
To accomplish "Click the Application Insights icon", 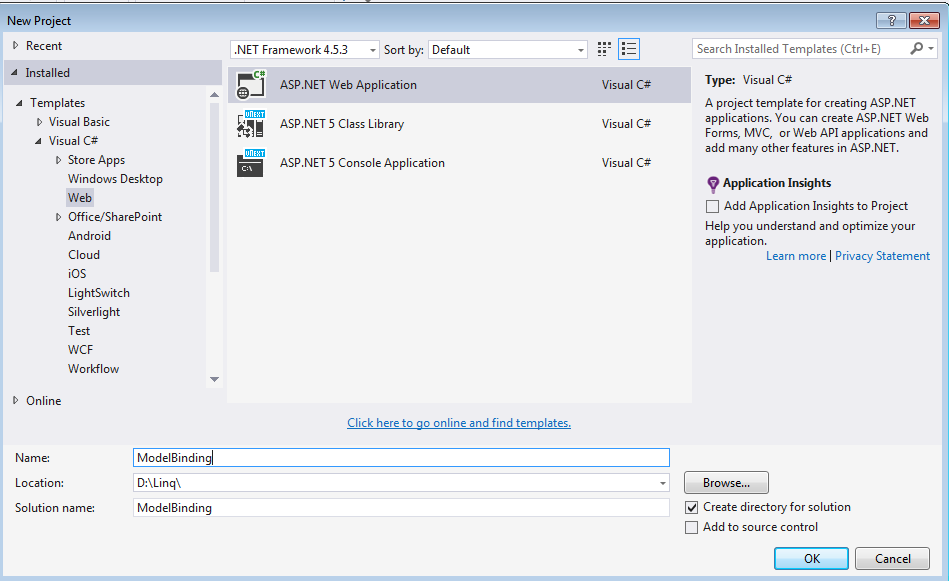I will [712, 183].
